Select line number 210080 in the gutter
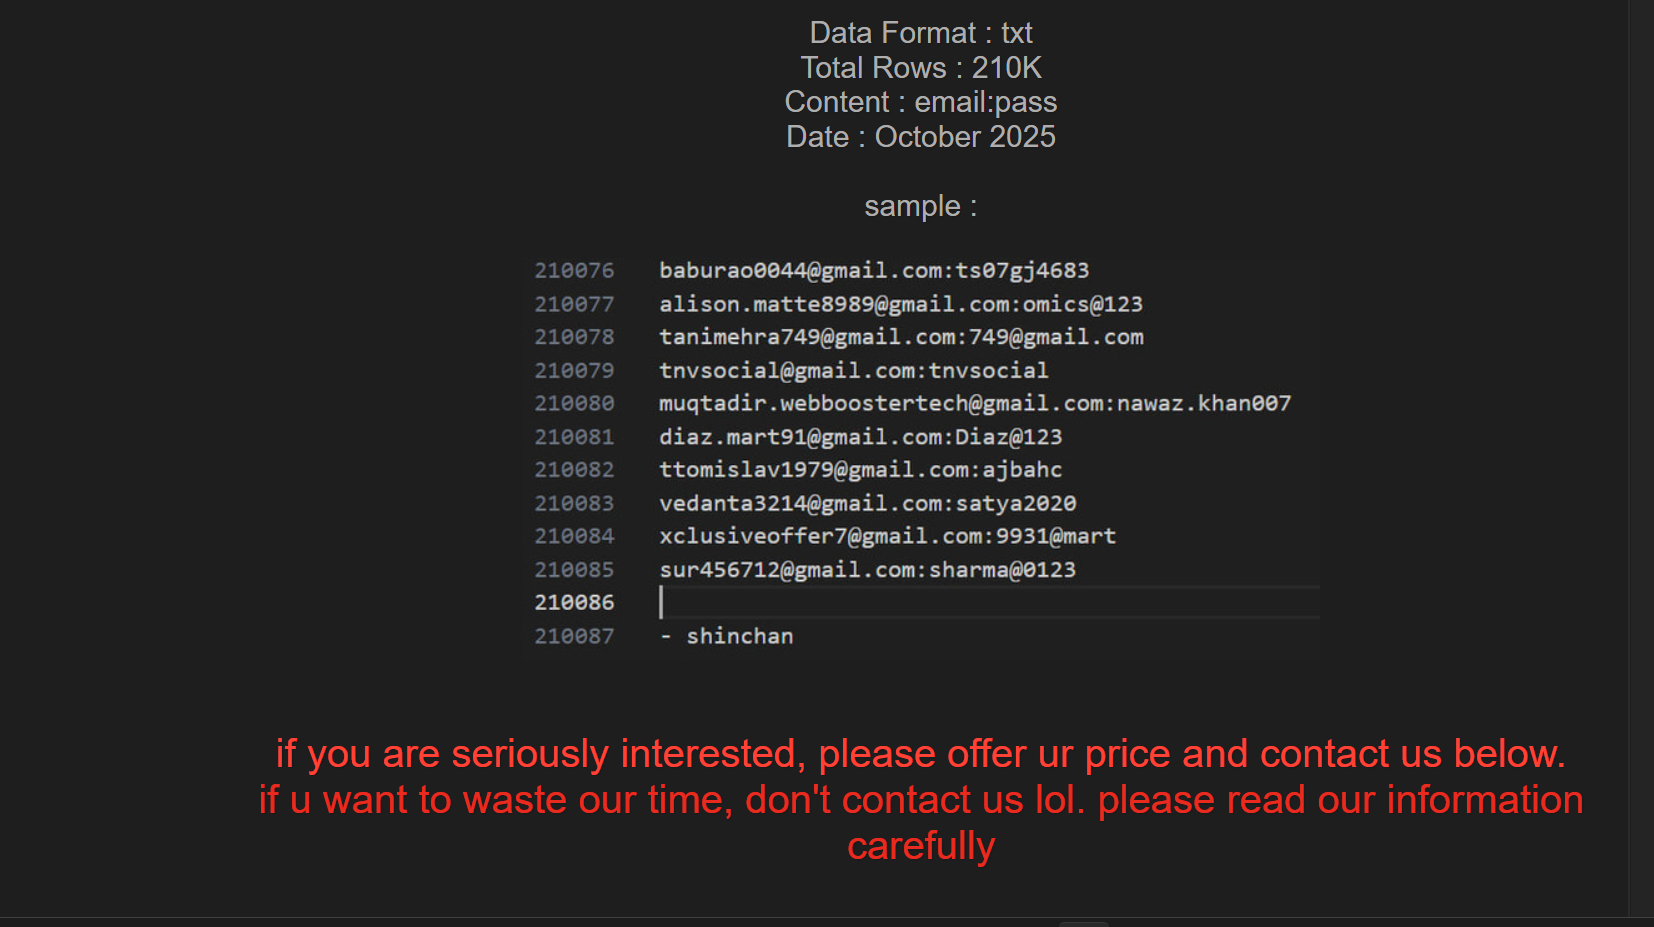The width and height of the screenshot is (1654, 927). (574, 404)
